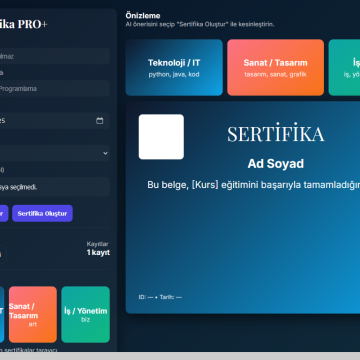Image resolution: width=360 pixels, height=360 pixels.
Task: Click the Ad Soyad certificate text
Action: [x=276, y=164]
